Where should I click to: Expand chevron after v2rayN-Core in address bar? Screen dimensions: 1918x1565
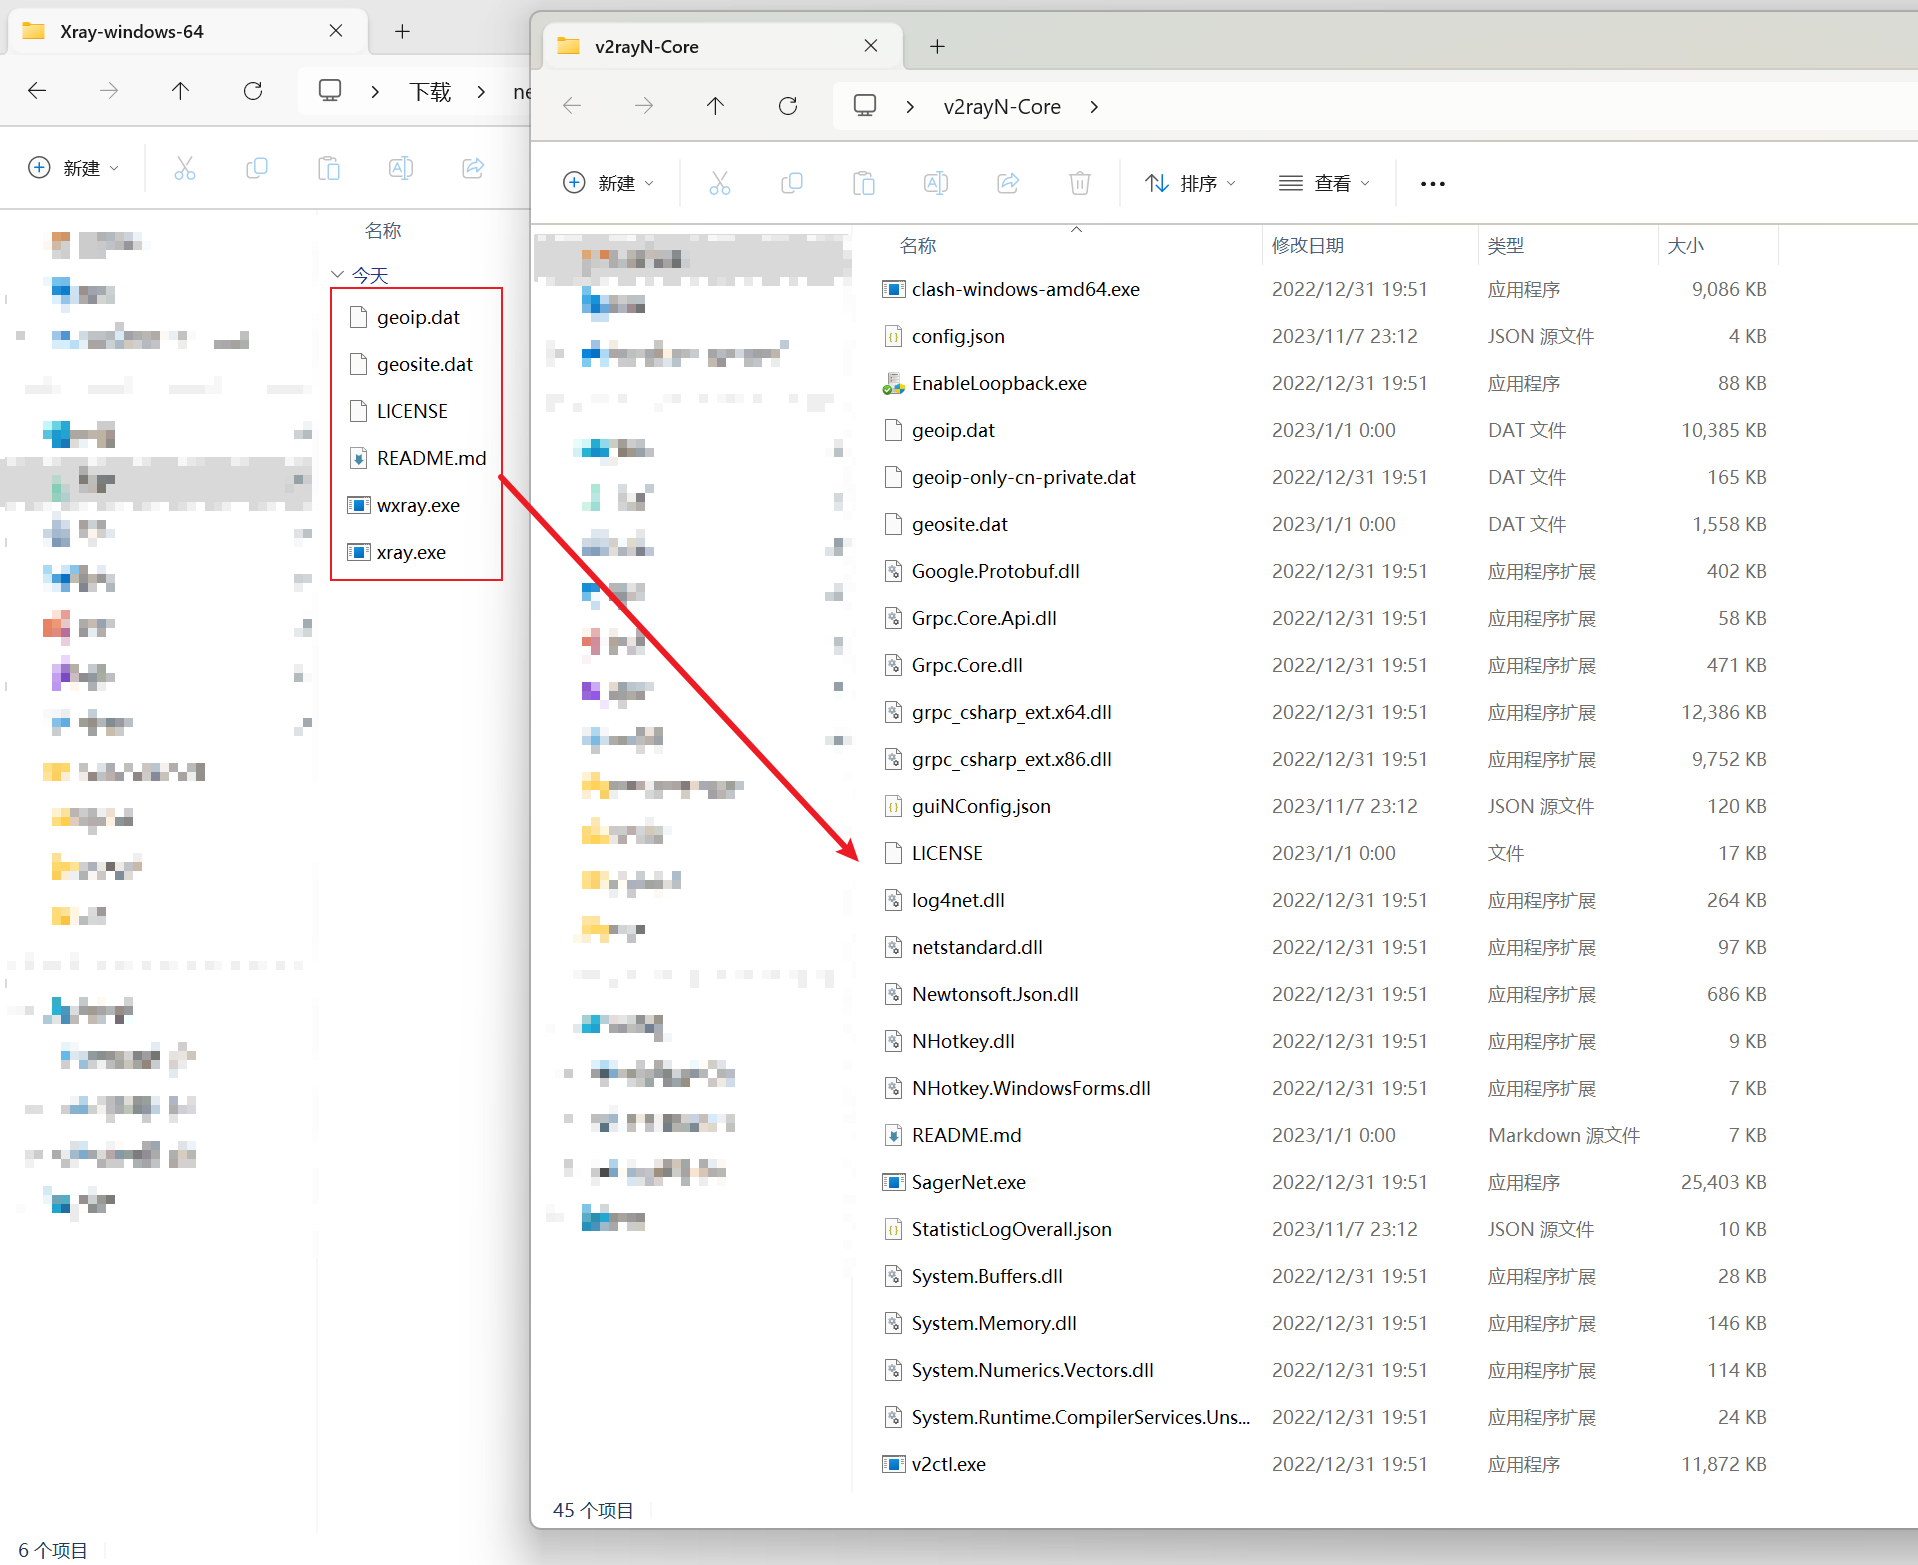tap(1094, 106)
